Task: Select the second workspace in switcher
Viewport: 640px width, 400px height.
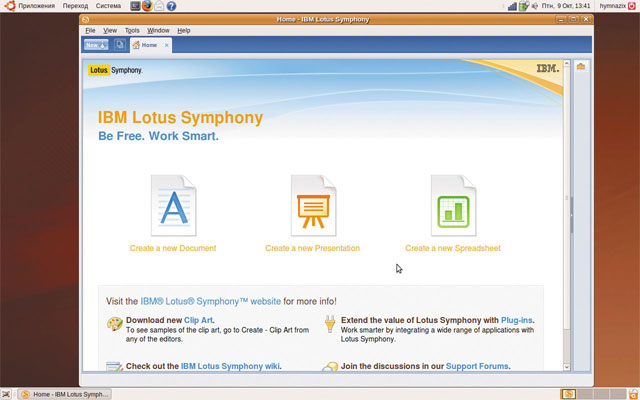Action: [x=585, y=394]
